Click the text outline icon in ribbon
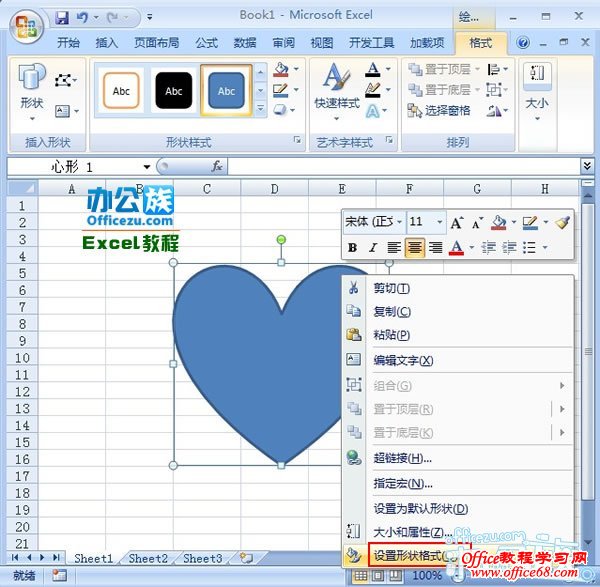This screenshot has width=600, height=587. [x=373, y=90]
